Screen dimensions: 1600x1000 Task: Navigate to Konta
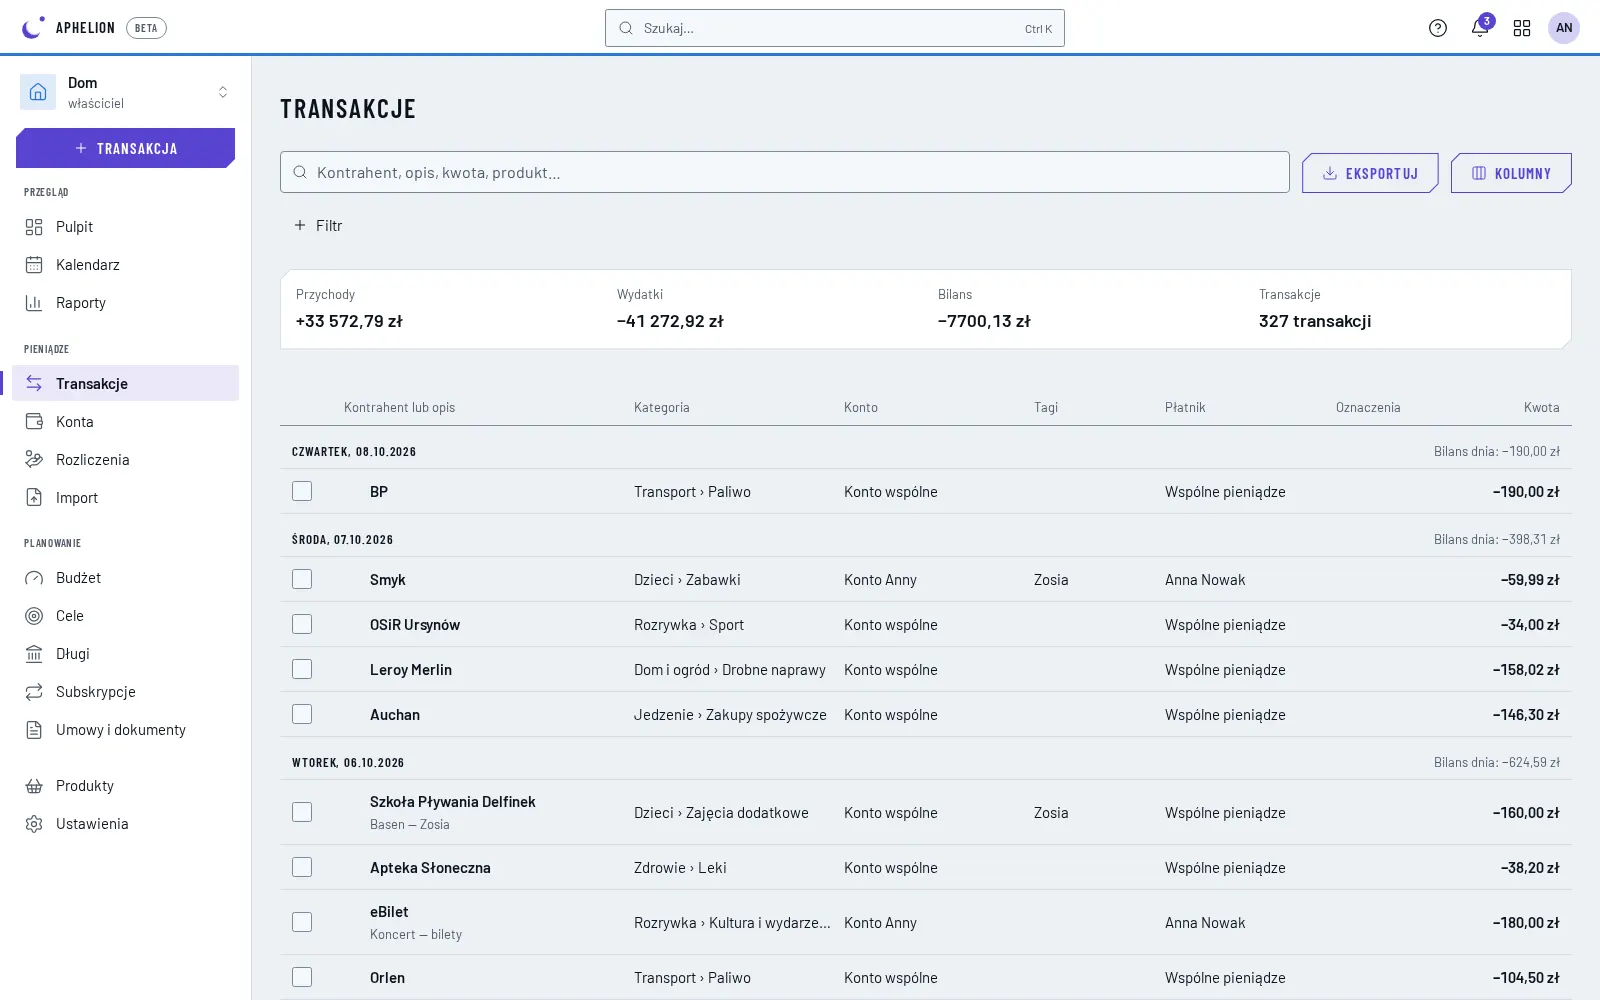pos(126,422)
